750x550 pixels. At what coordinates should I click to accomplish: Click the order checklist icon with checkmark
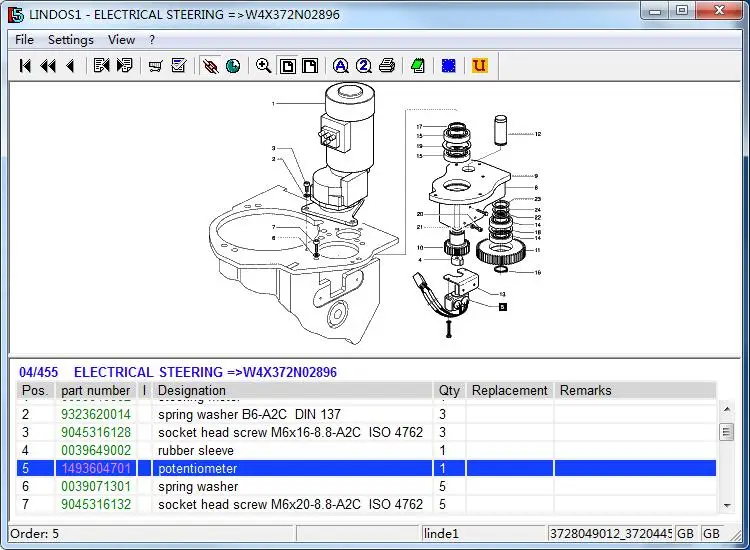[x=179, y=66]
